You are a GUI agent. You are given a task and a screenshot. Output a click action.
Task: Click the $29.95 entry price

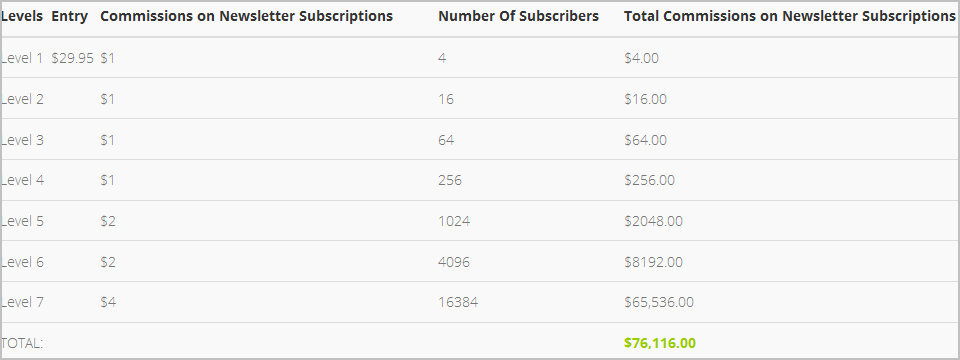click(72, 58)
